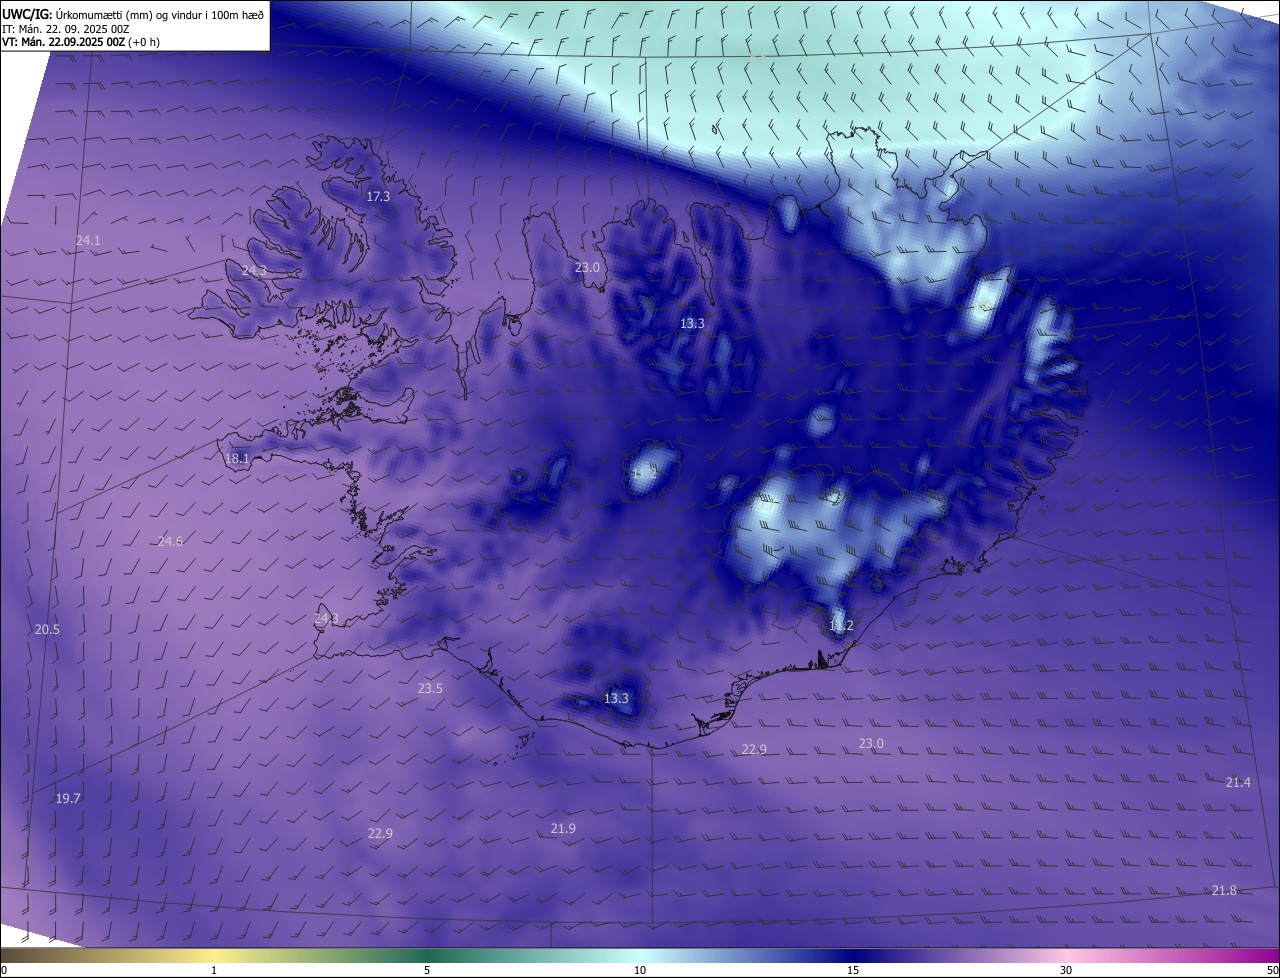
Task: Click the colorbar scale label 0
Action: pos(4,971)
